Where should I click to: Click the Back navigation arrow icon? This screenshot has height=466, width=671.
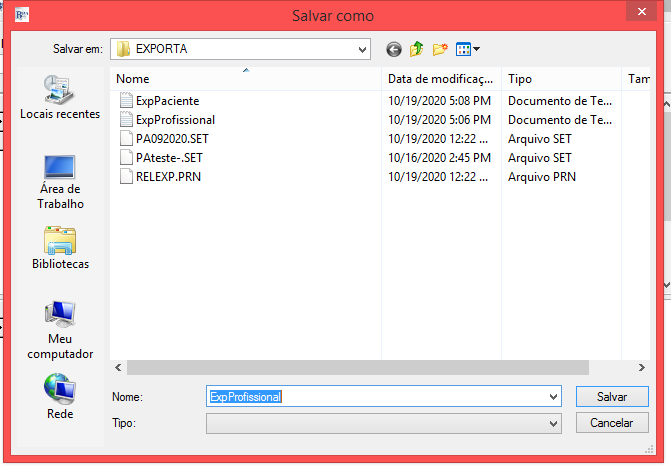pos(393,49)
